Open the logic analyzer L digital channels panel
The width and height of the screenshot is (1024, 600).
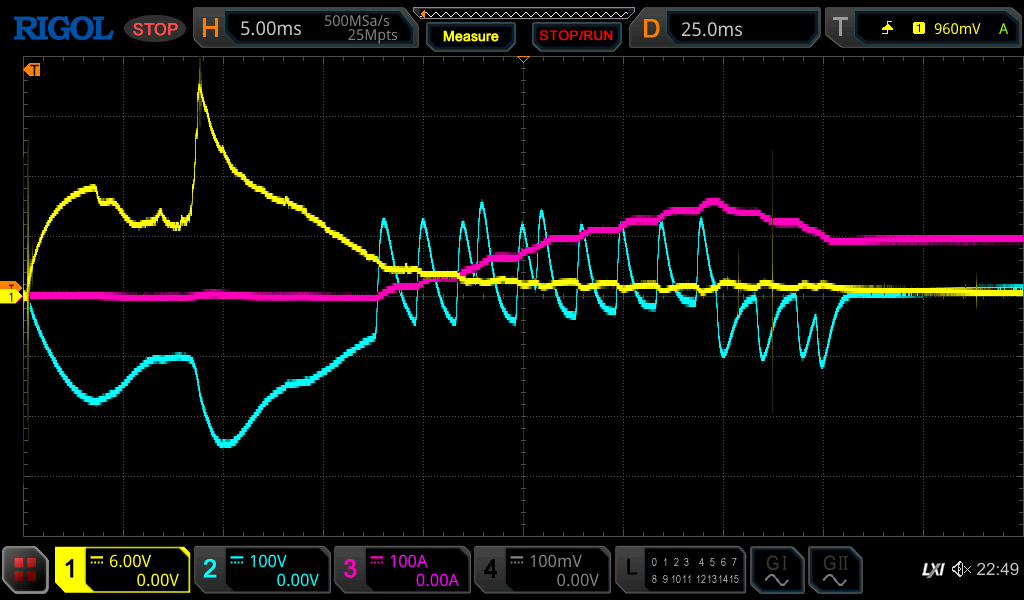coord(681,570)
